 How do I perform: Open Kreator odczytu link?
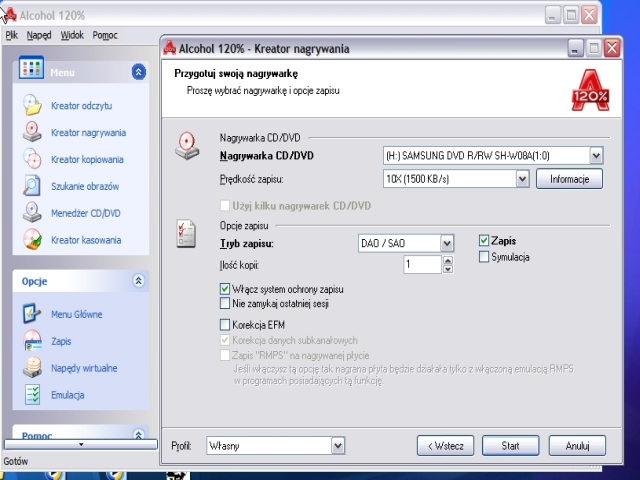coord(82,106)
